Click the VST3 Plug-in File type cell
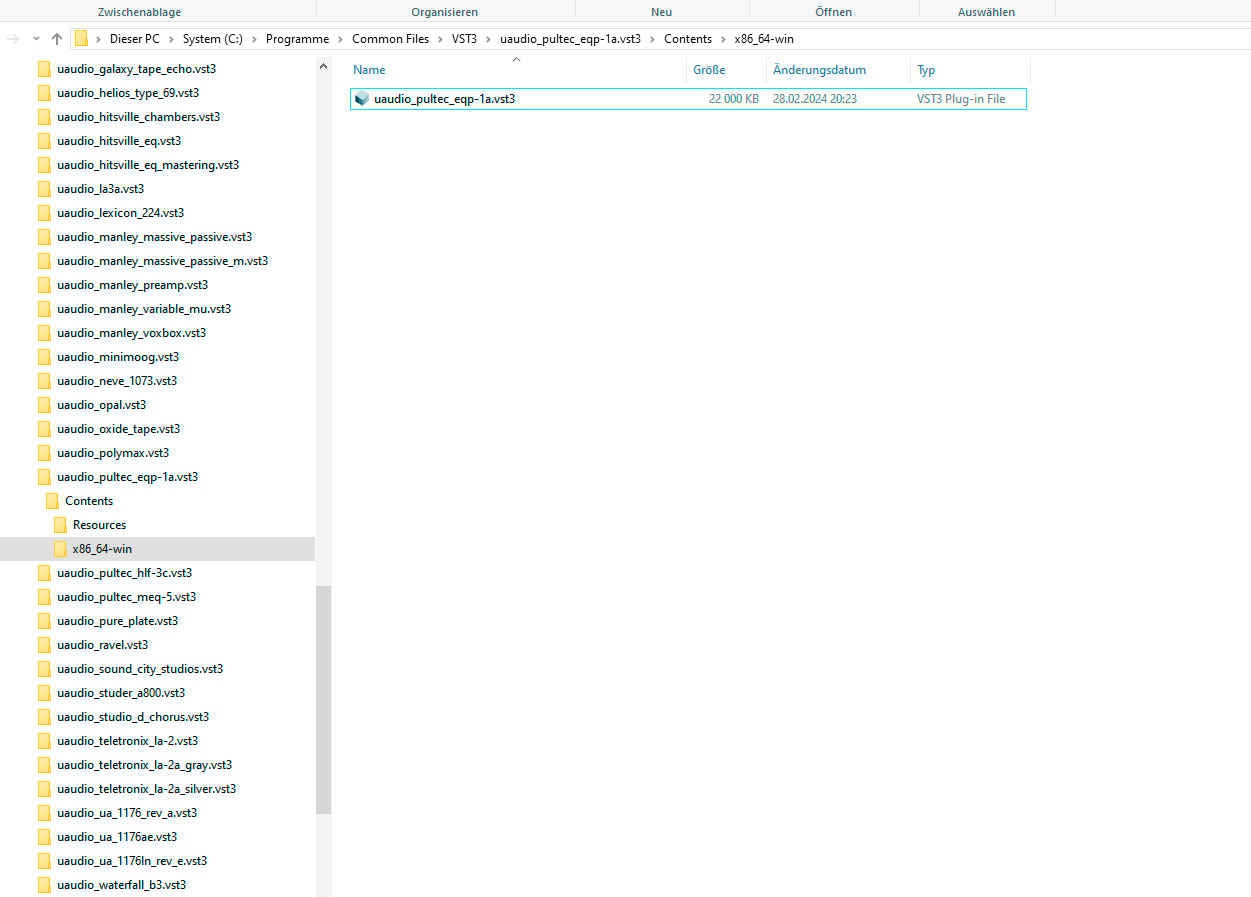The image size is (1251, 897). [961, 99]
